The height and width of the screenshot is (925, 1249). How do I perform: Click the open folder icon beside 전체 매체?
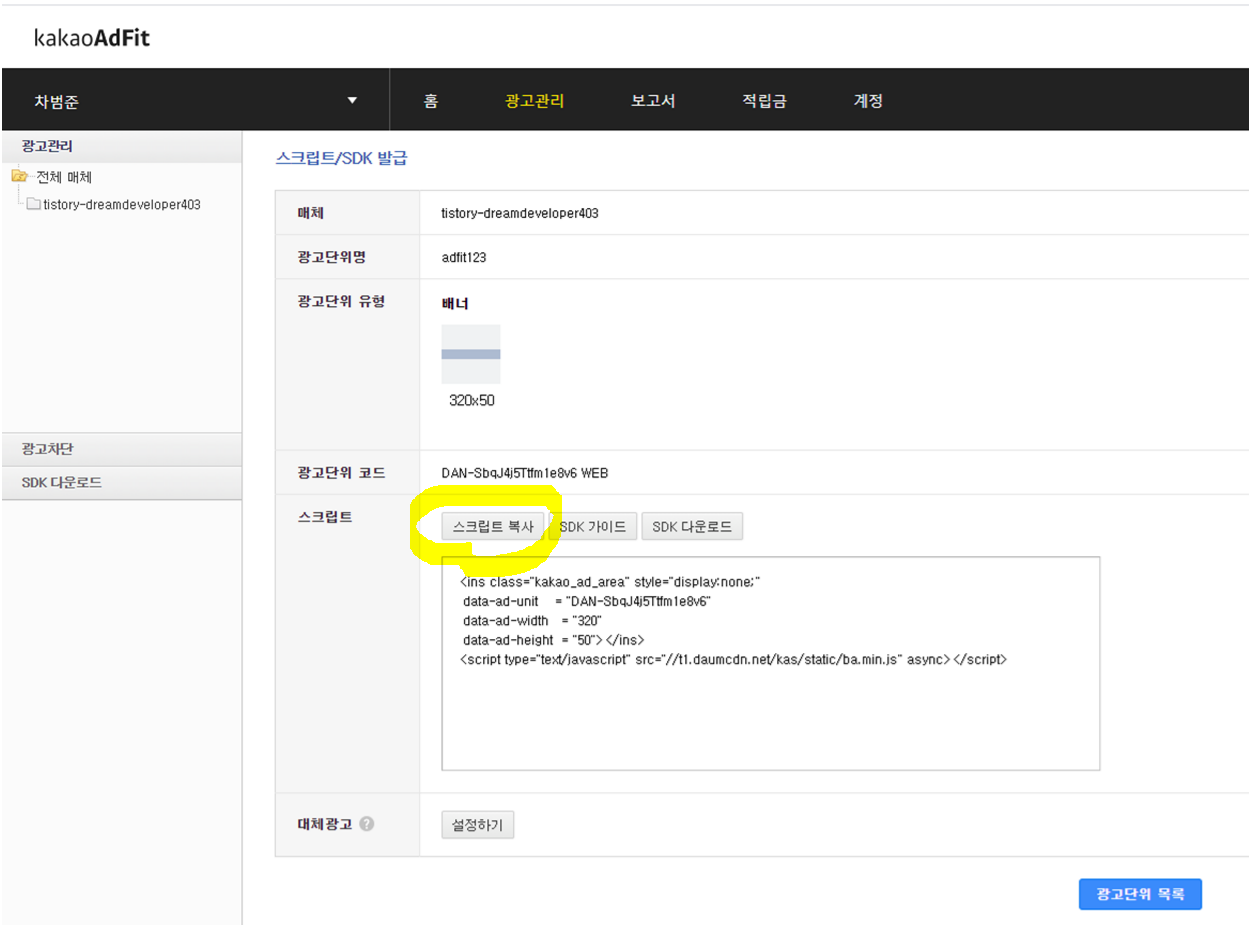tap(20, 177)
